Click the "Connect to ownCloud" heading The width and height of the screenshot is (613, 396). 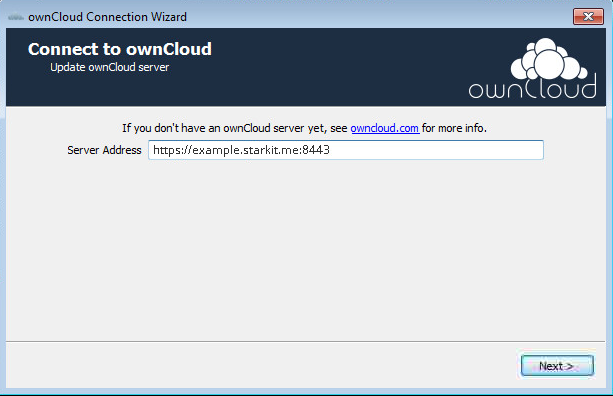point(120,49)
